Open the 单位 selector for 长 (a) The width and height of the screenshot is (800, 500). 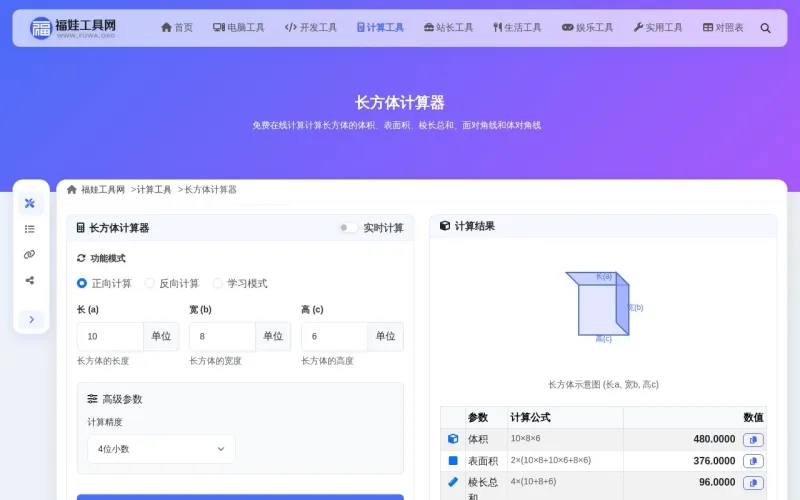pyautogui.click(x=161, y=336)
